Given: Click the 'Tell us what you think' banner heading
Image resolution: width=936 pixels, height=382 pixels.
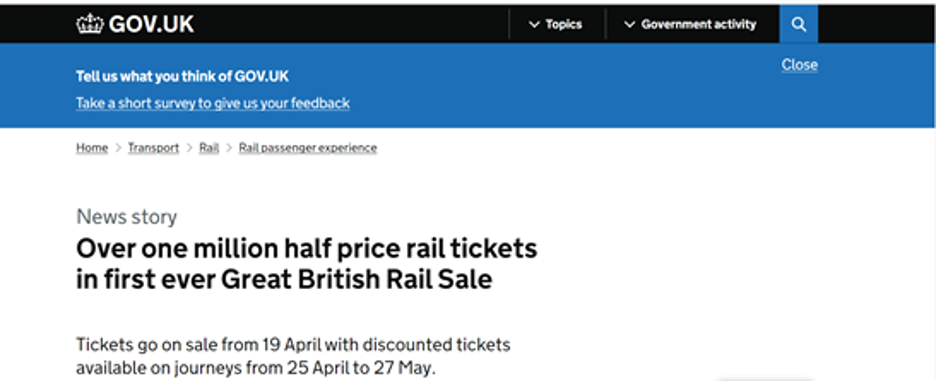Looking at the screenshot, I should [183, 76].
